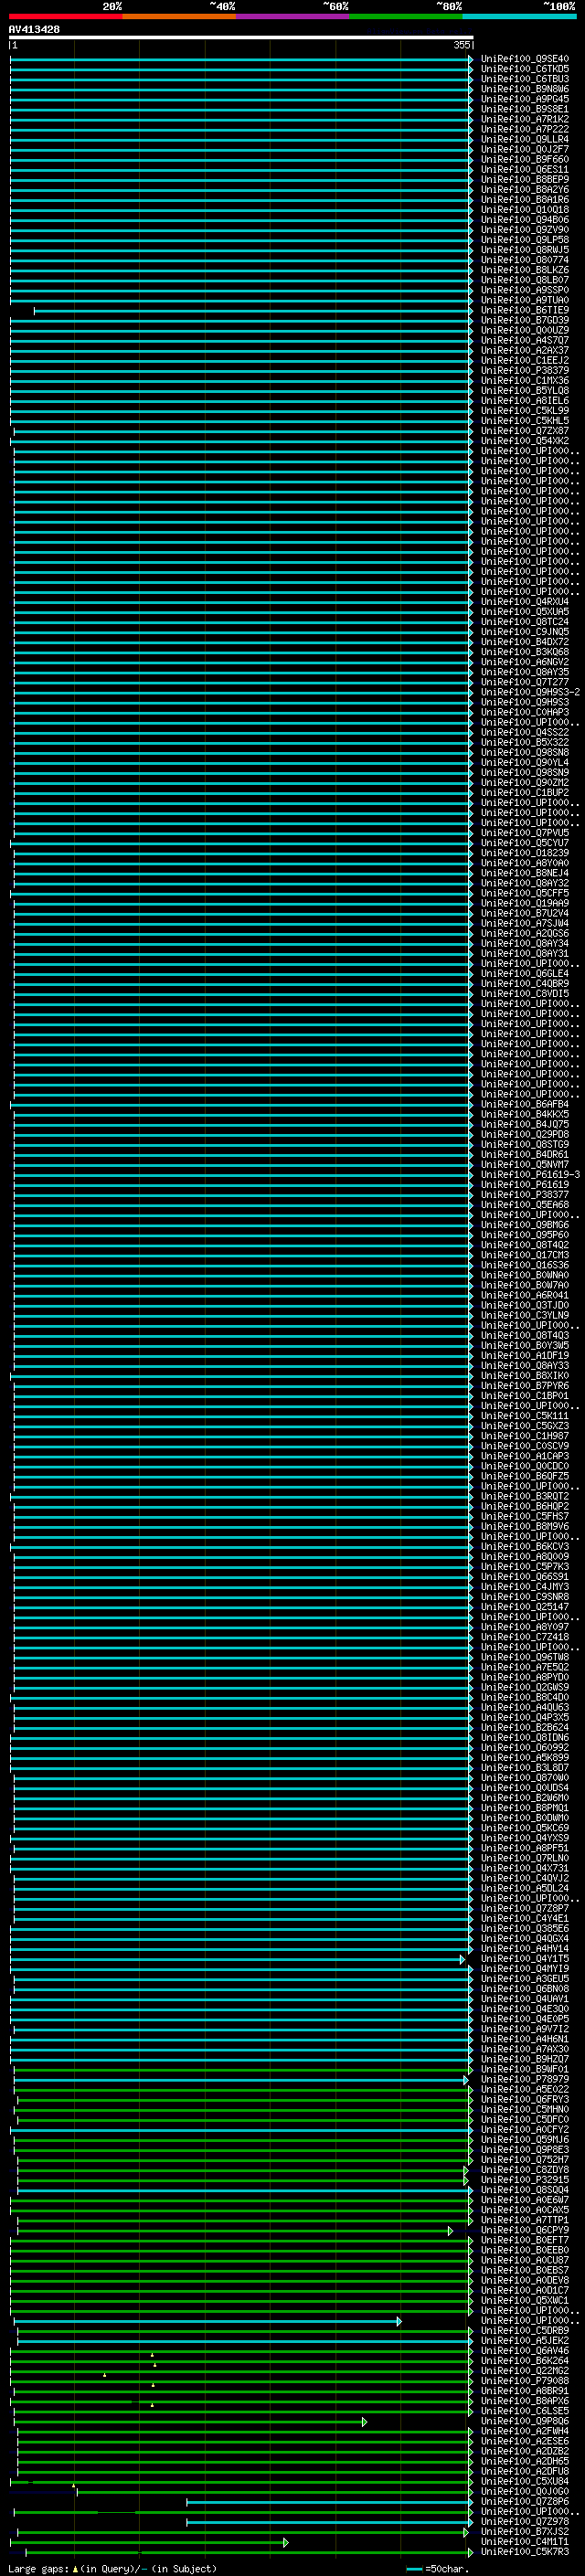Click the orange ~40% identity legend segment

[x=179, y=16]
